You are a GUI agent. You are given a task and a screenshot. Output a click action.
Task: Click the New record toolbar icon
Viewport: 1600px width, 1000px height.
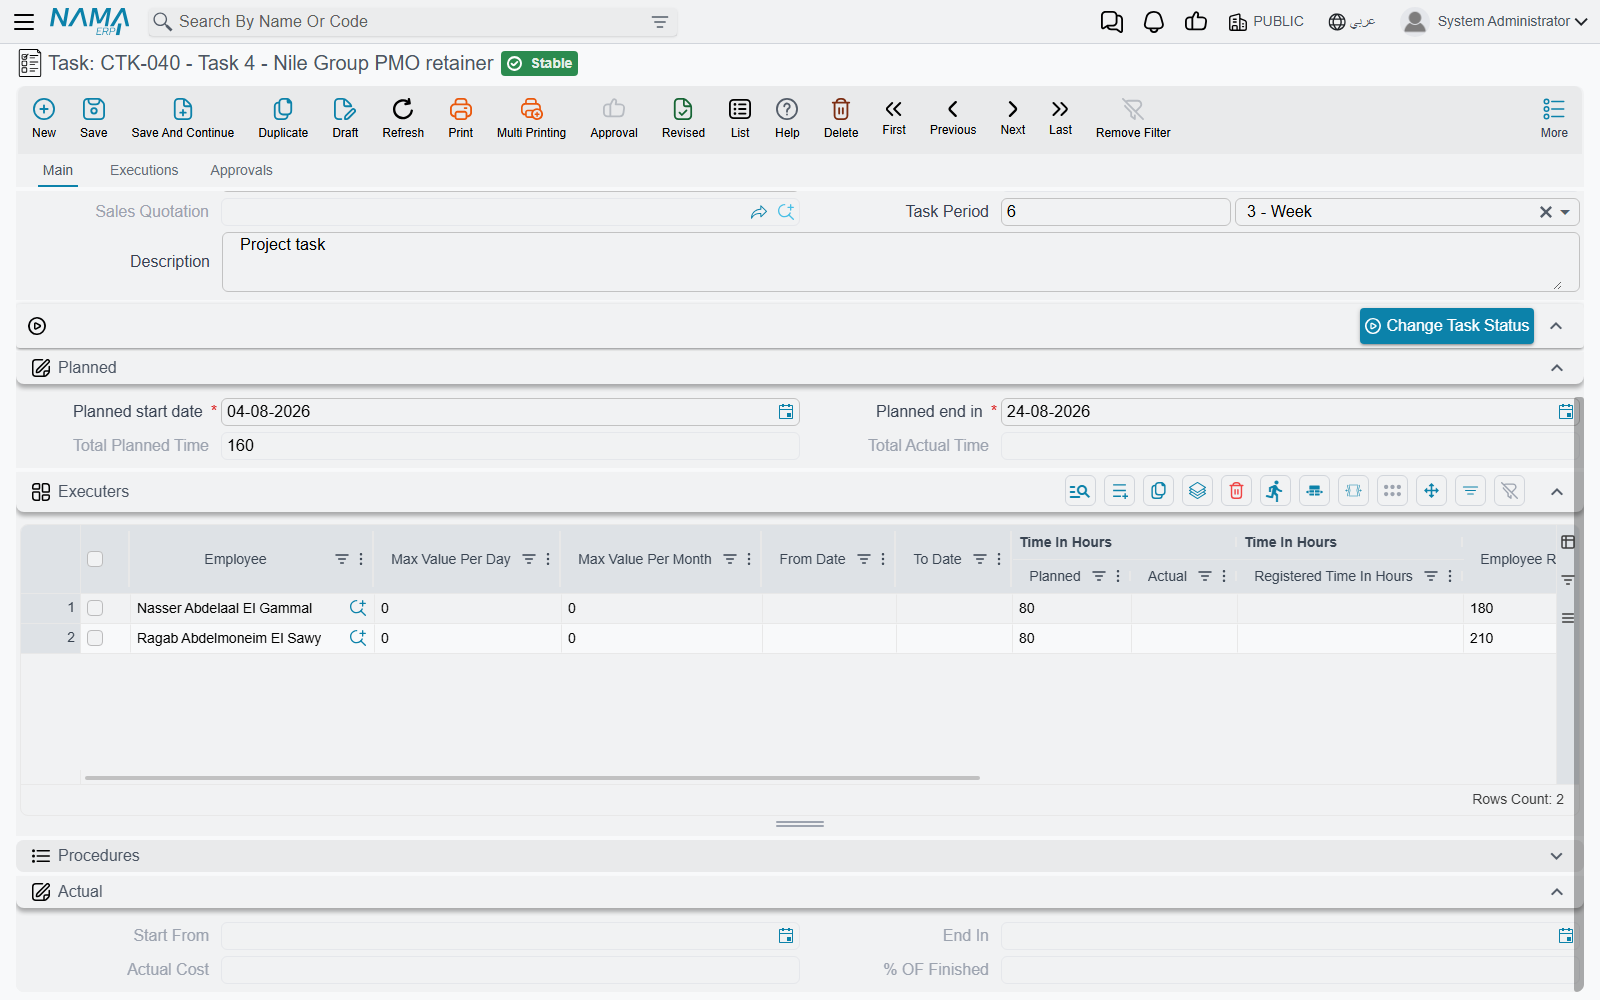click(x=44, y=118)
